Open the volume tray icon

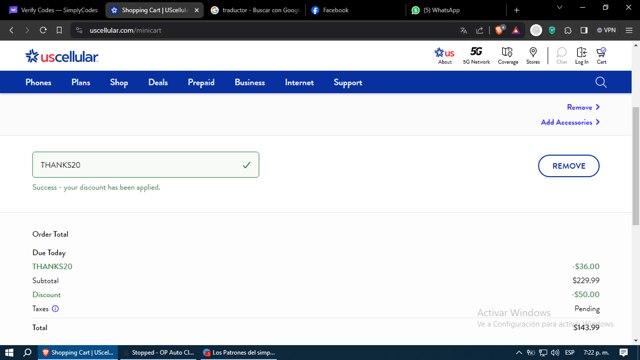click(x=555, y=352)
